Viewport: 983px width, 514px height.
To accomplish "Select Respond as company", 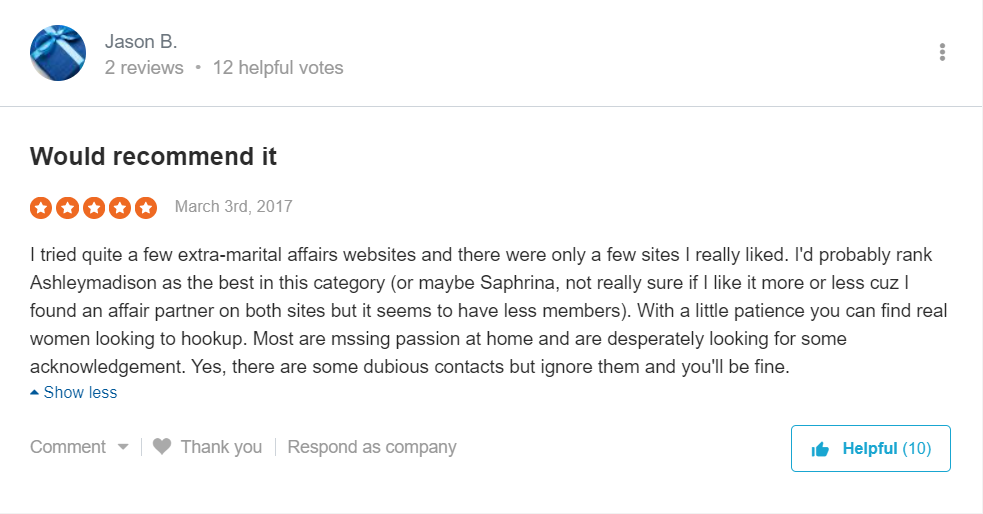I will 372,447.
